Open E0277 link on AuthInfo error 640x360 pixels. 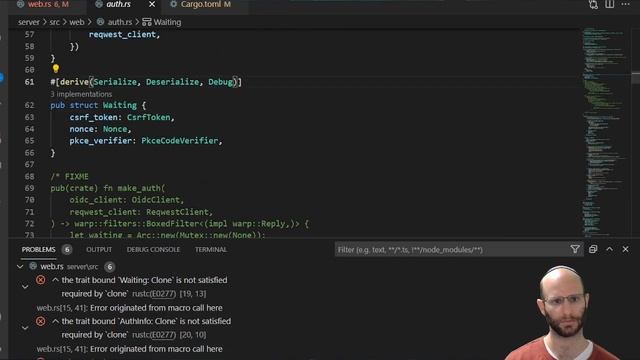click(163, 335)
